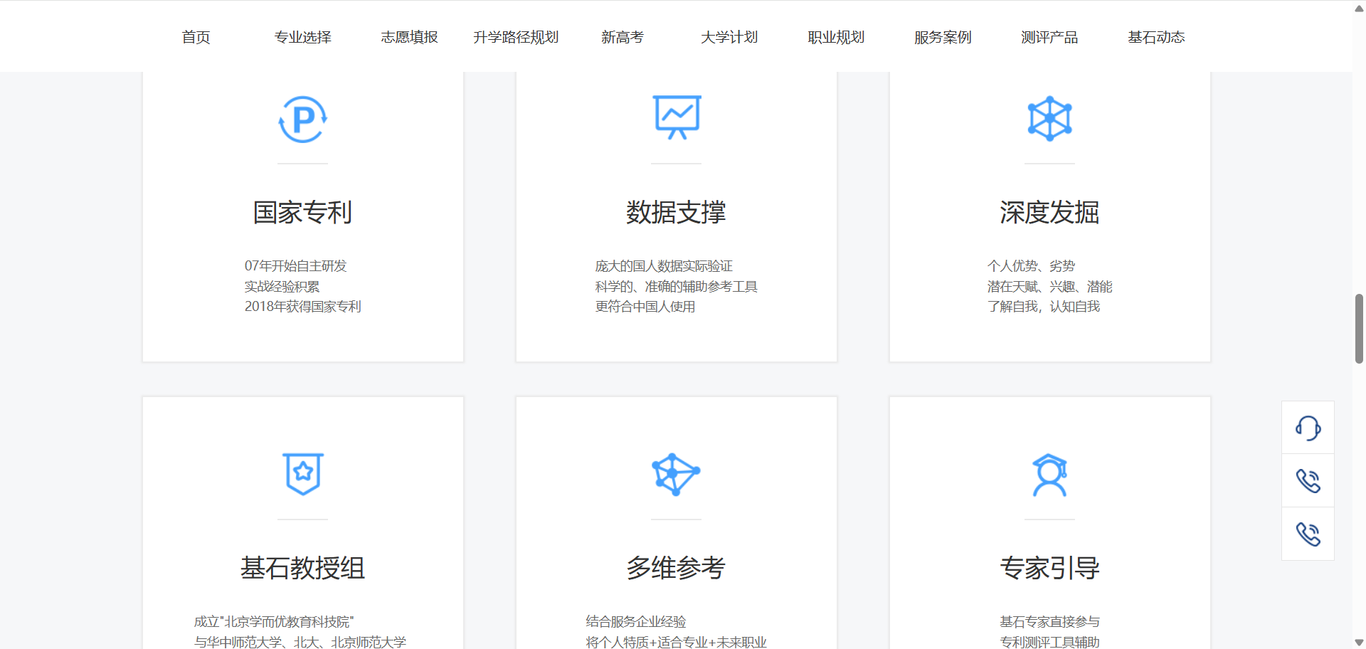Open 服务案例 menu item
1366x649 pixels.
click(x=943, y=37)
